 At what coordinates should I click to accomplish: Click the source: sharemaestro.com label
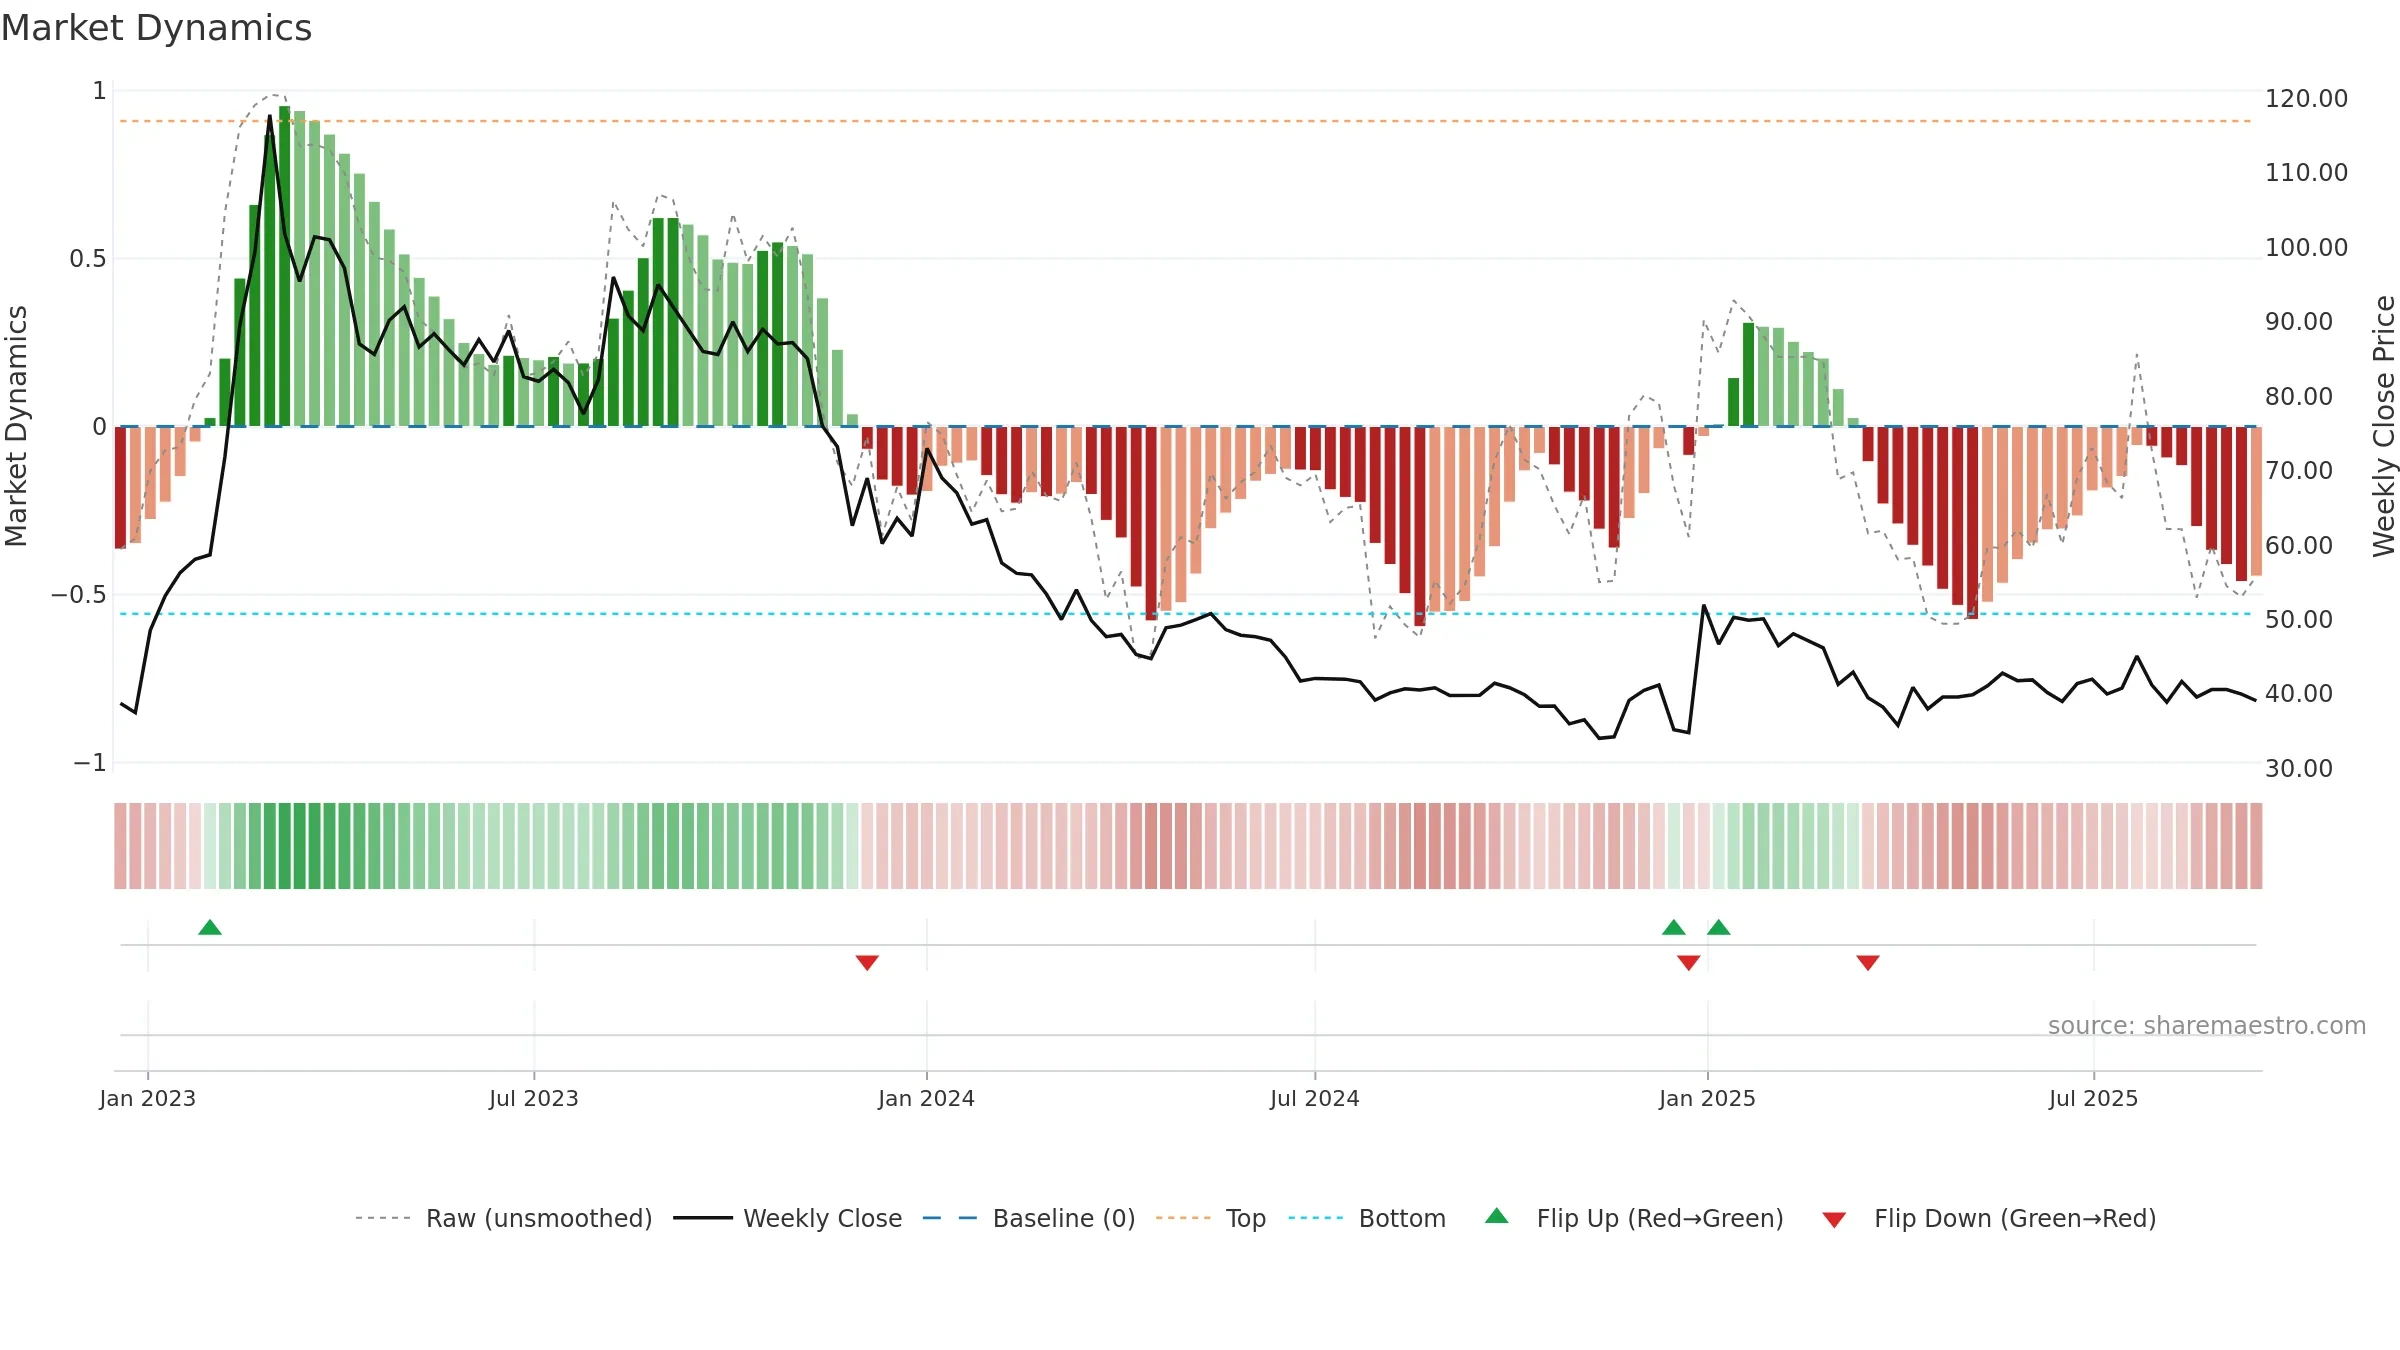click(2207, 1025)
